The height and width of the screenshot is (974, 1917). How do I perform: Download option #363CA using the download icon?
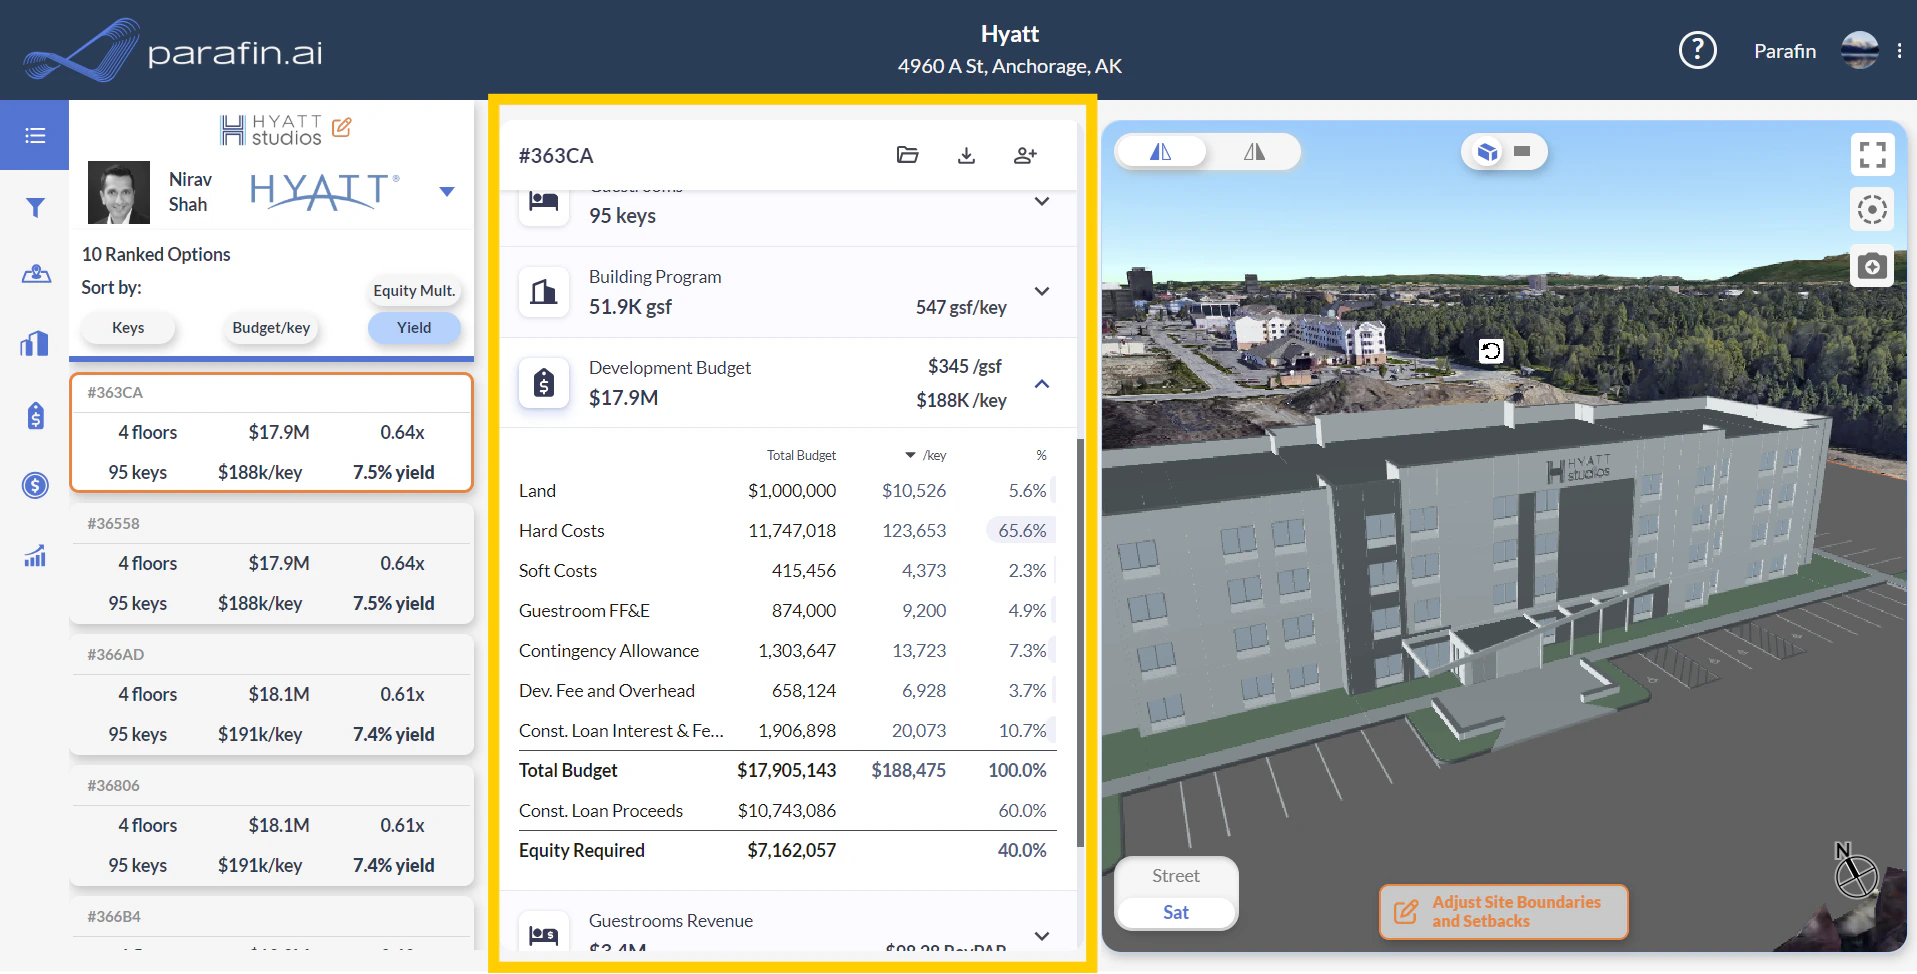click(966, 155)
